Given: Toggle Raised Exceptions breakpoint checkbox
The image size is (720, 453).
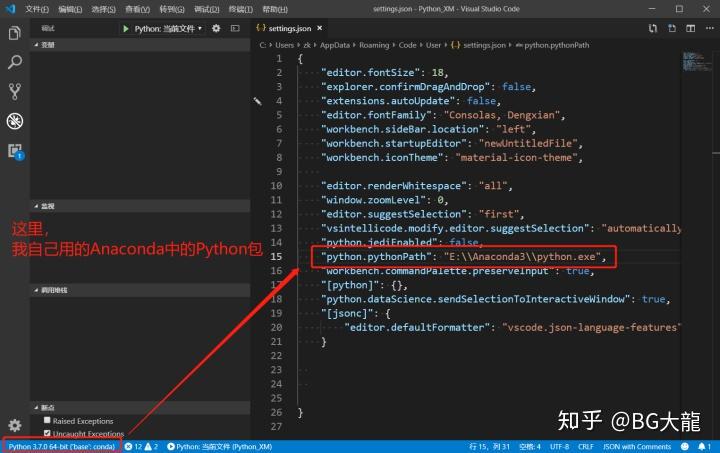Looking at the screenshot, I should (47, 420).
